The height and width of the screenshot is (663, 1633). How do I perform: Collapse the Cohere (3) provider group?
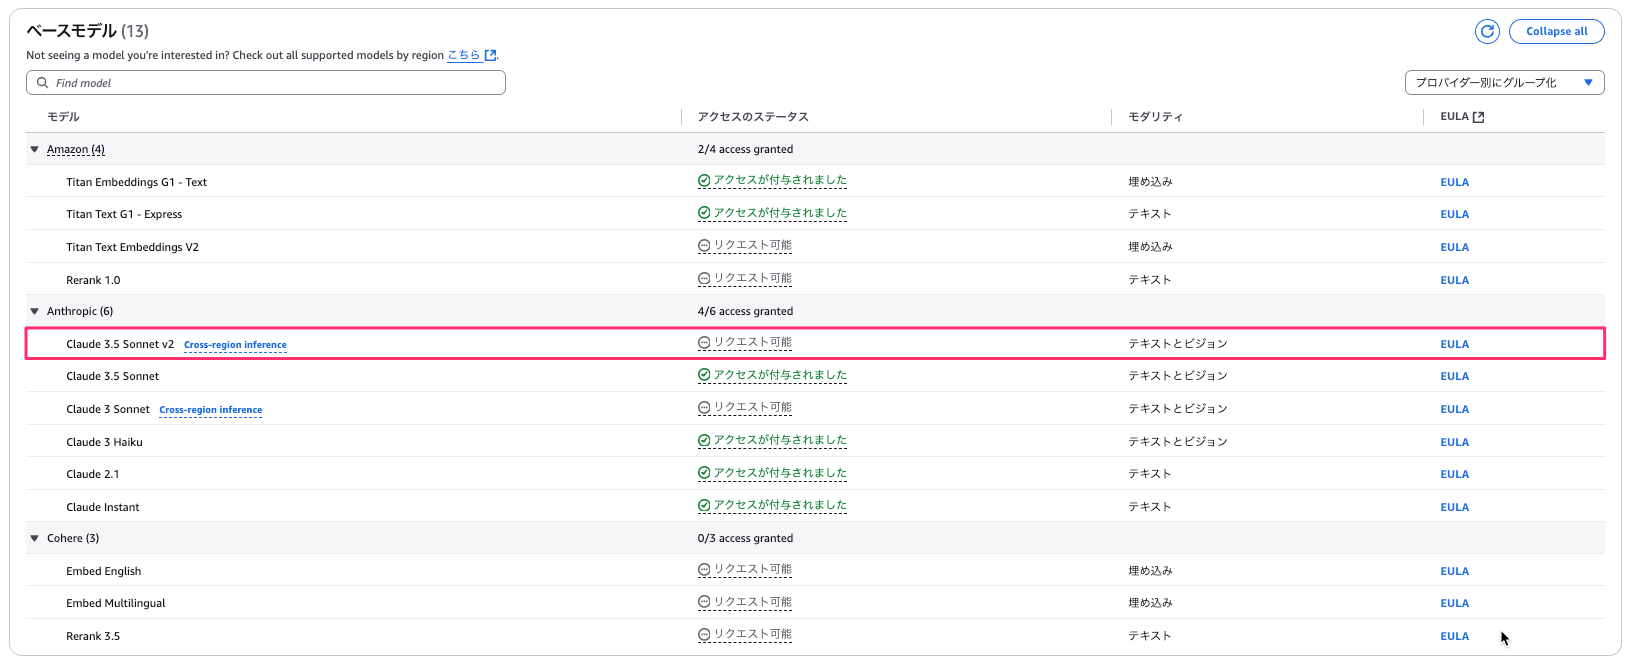click(34, 538)
